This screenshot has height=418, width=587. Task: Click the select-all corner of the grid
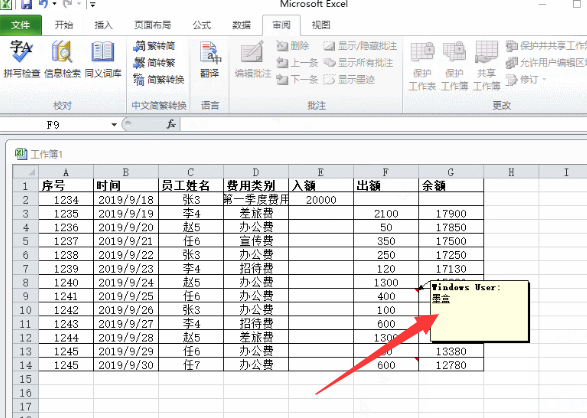pos(26,172)
